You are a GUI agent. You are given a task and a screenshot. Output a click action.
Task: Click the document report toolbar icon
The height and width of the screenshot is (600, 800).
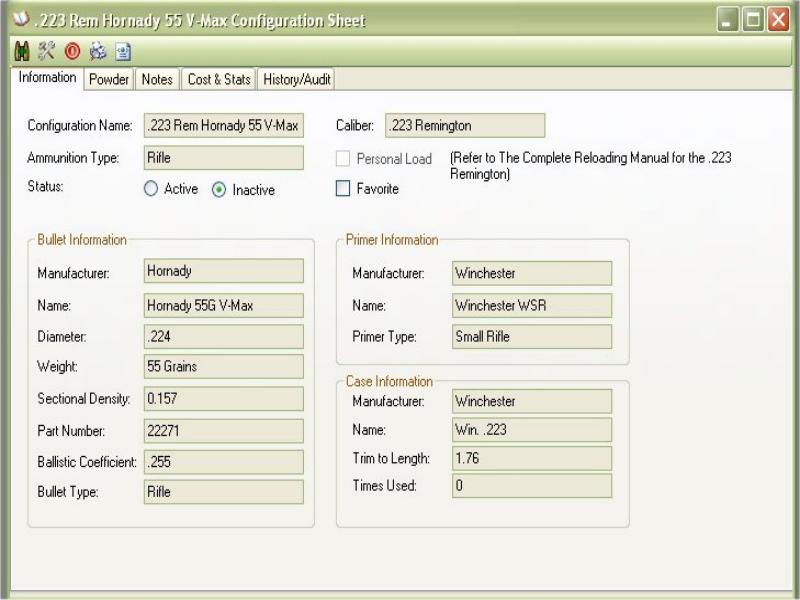coord(123,52)
